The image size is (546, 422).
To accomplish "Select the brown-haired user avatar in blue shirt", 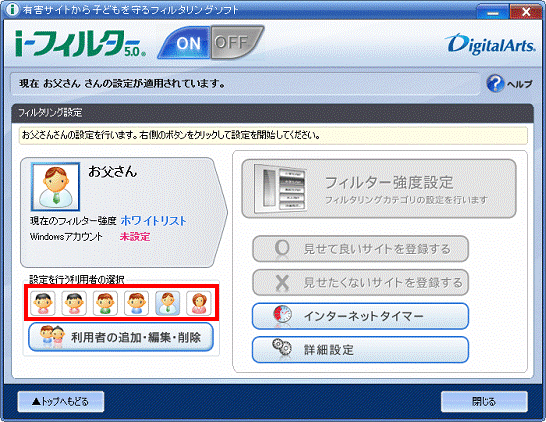I will [136, 303].
